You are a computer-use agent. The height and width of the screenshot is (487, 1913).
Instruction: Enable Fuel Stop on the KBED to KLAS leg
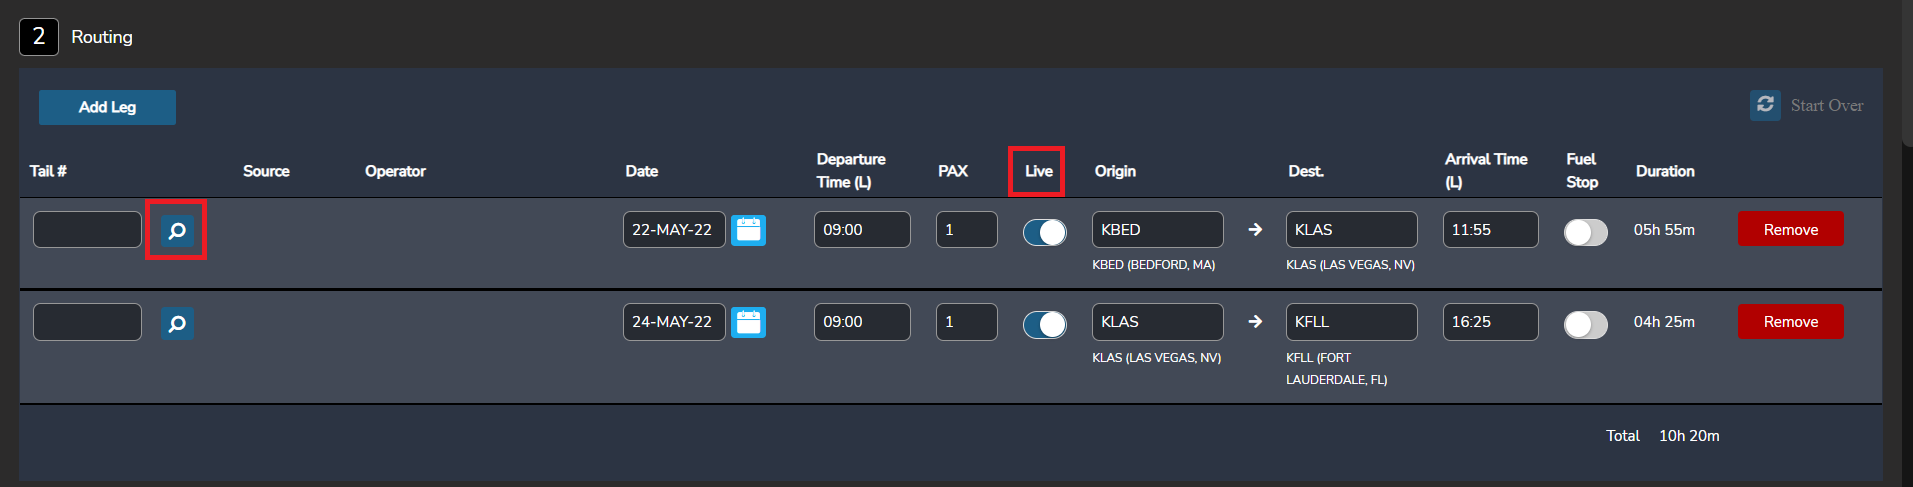click(x=1585, y=232)
